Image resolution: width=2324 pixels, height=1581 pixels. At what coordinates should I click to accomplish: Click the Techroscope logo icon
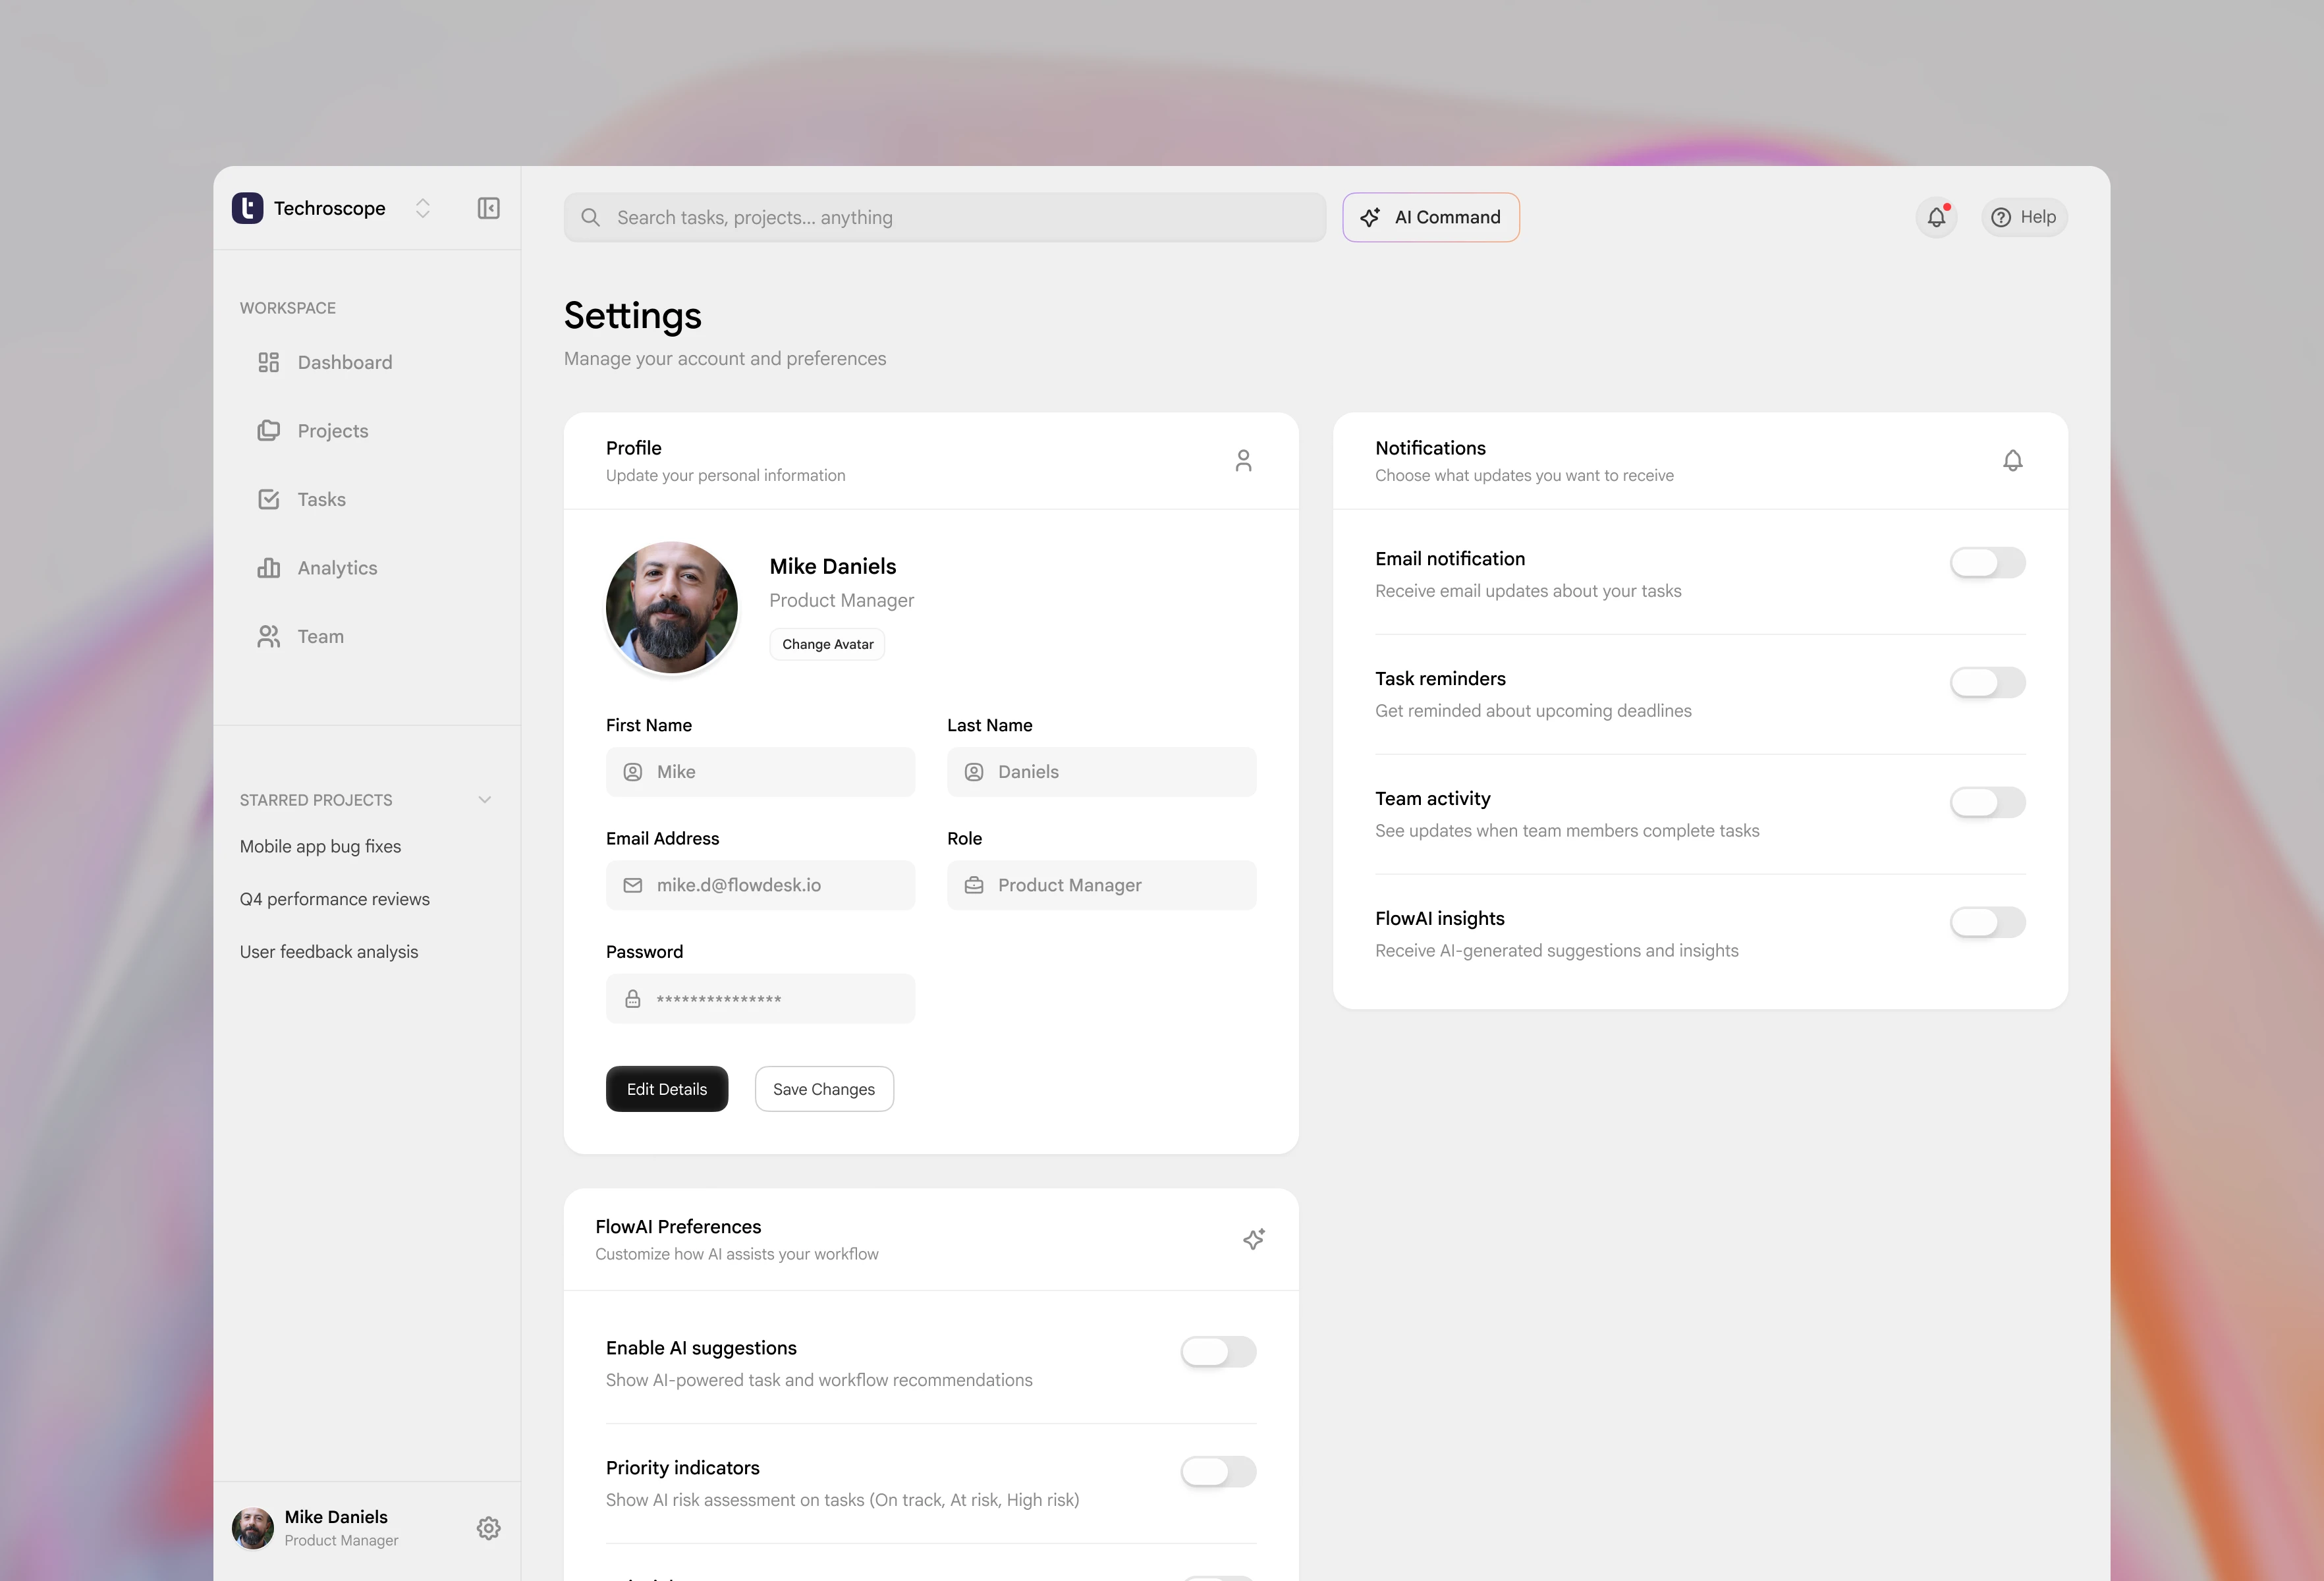tap(247, 208)
